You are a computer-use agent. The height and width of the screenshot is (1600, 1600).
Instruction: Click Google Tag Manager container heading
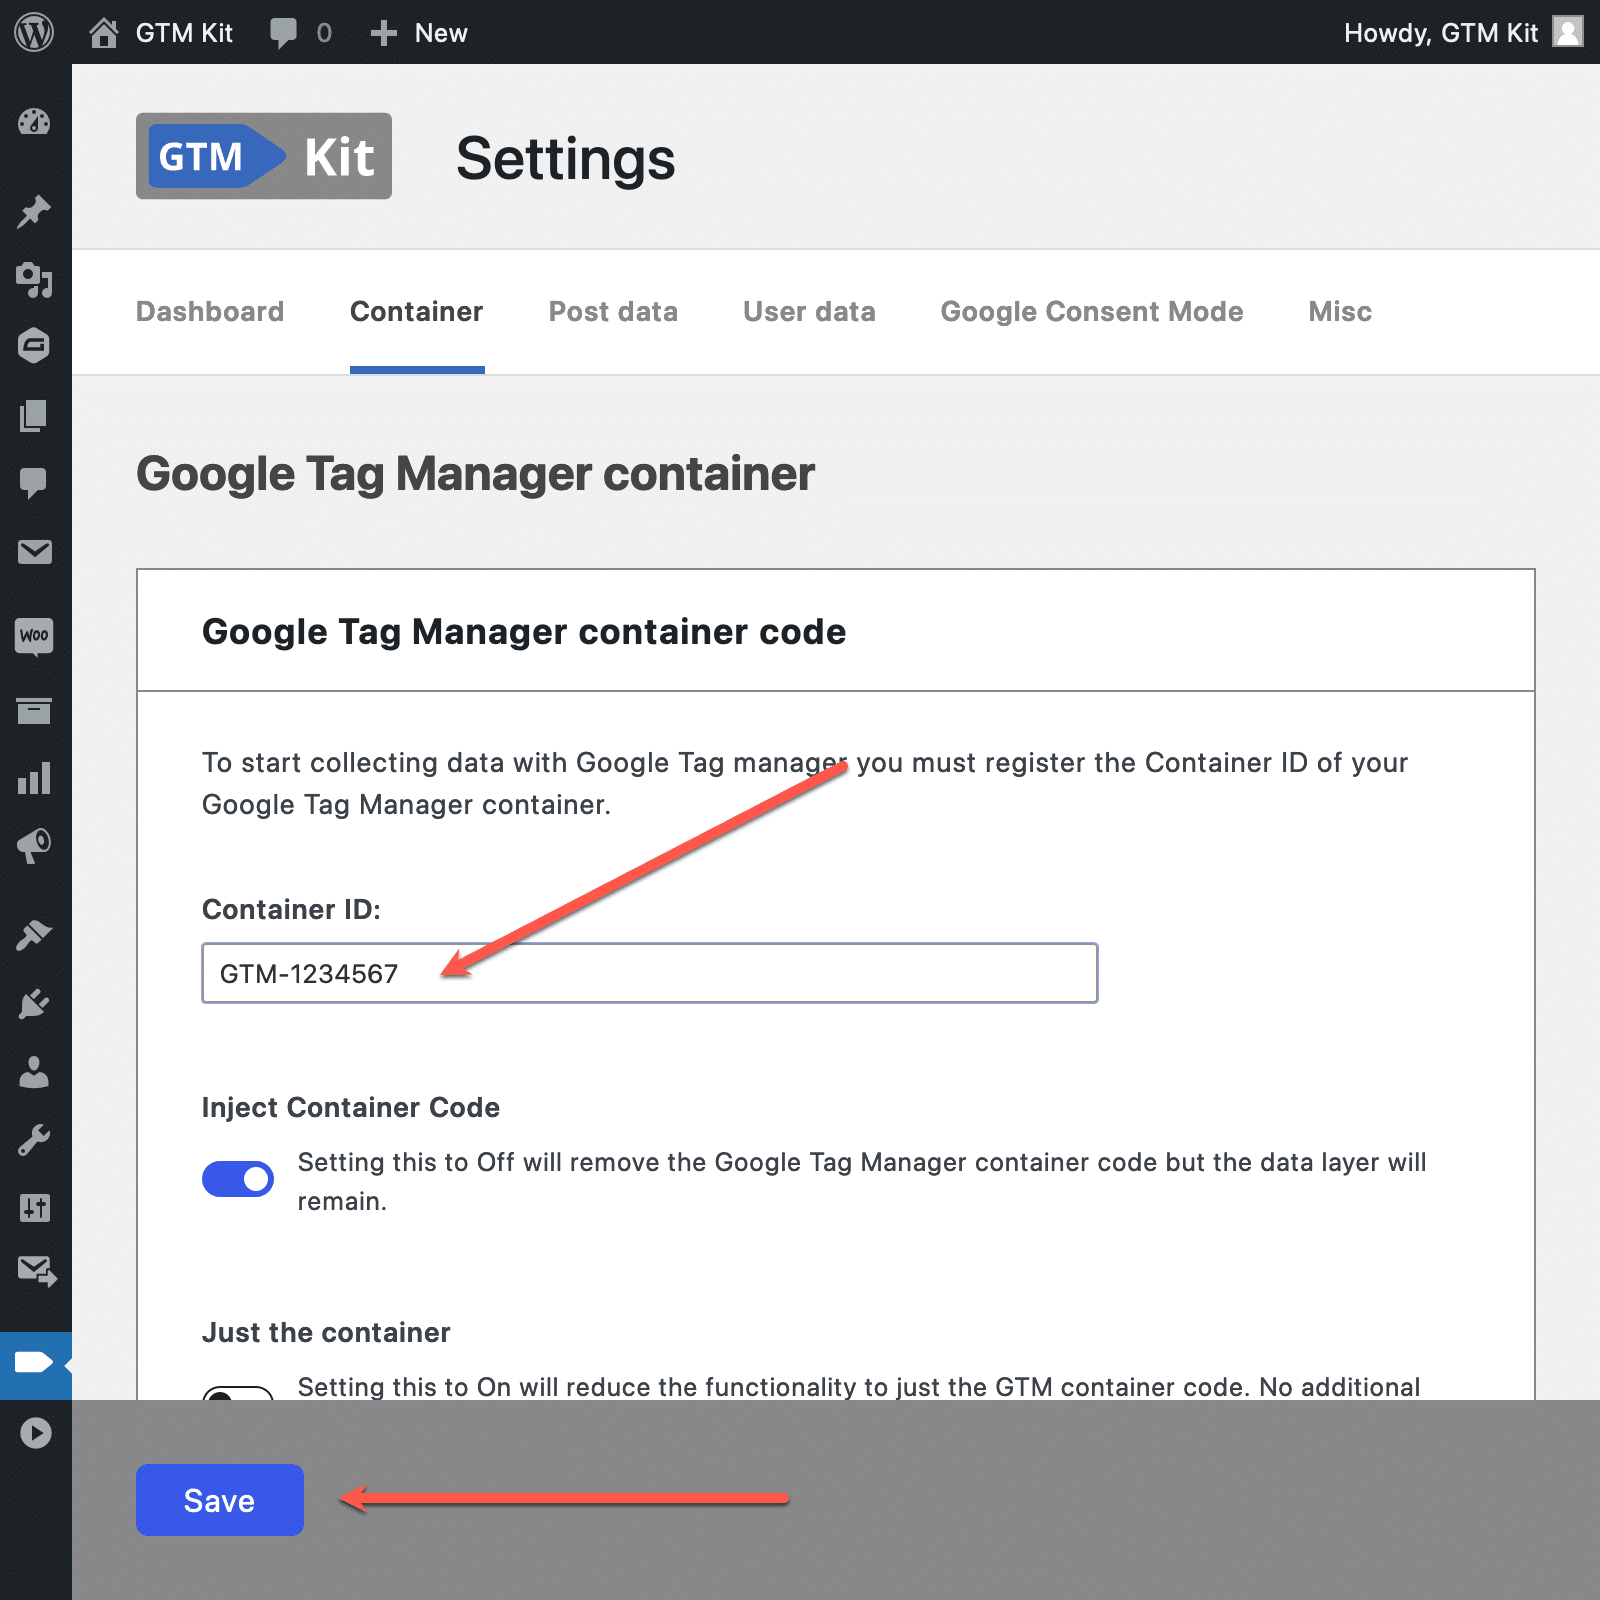pyautogui.click(x=476, y=474)
